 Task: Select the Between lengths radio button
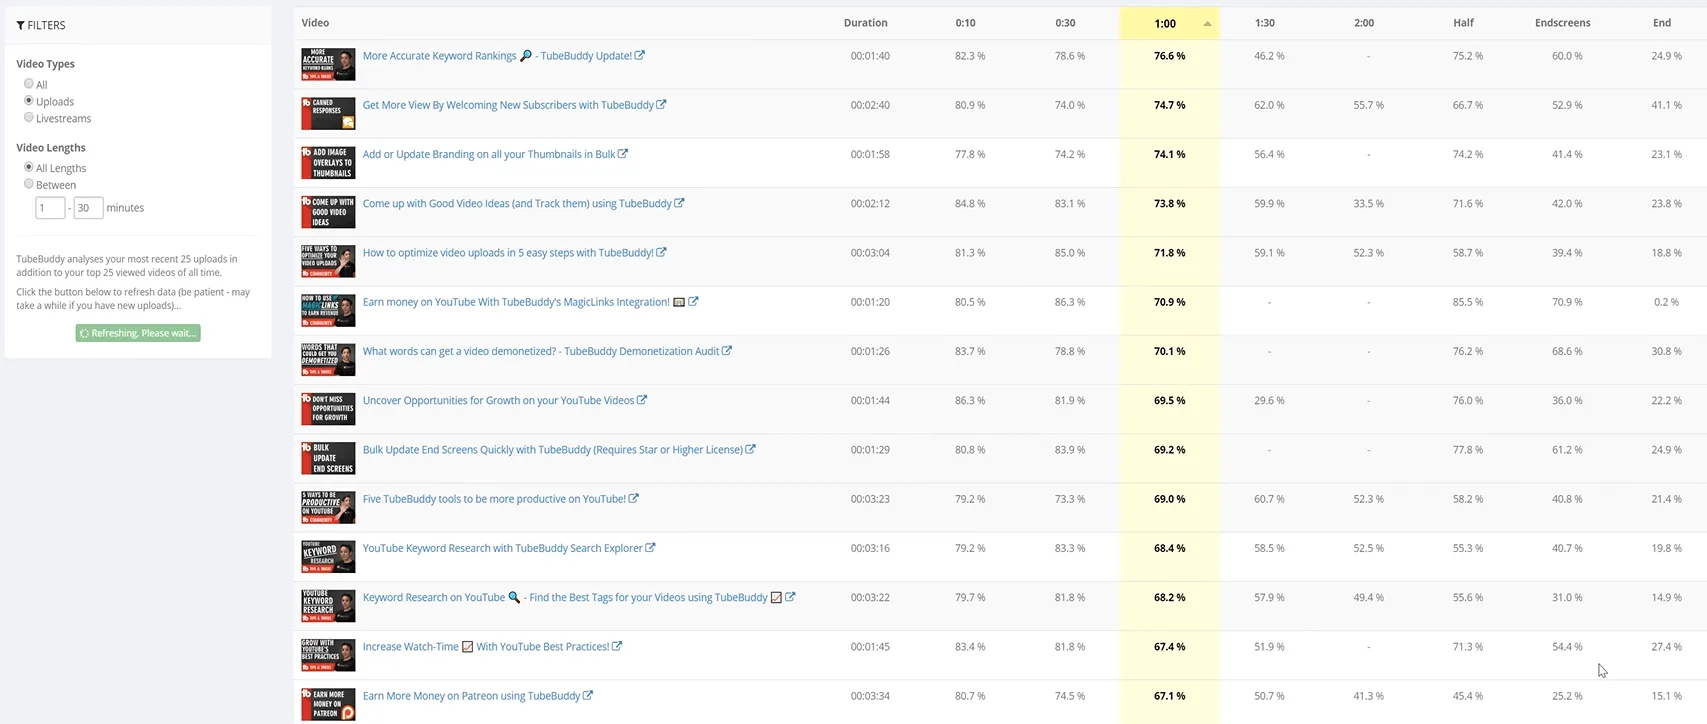[29, 184]
